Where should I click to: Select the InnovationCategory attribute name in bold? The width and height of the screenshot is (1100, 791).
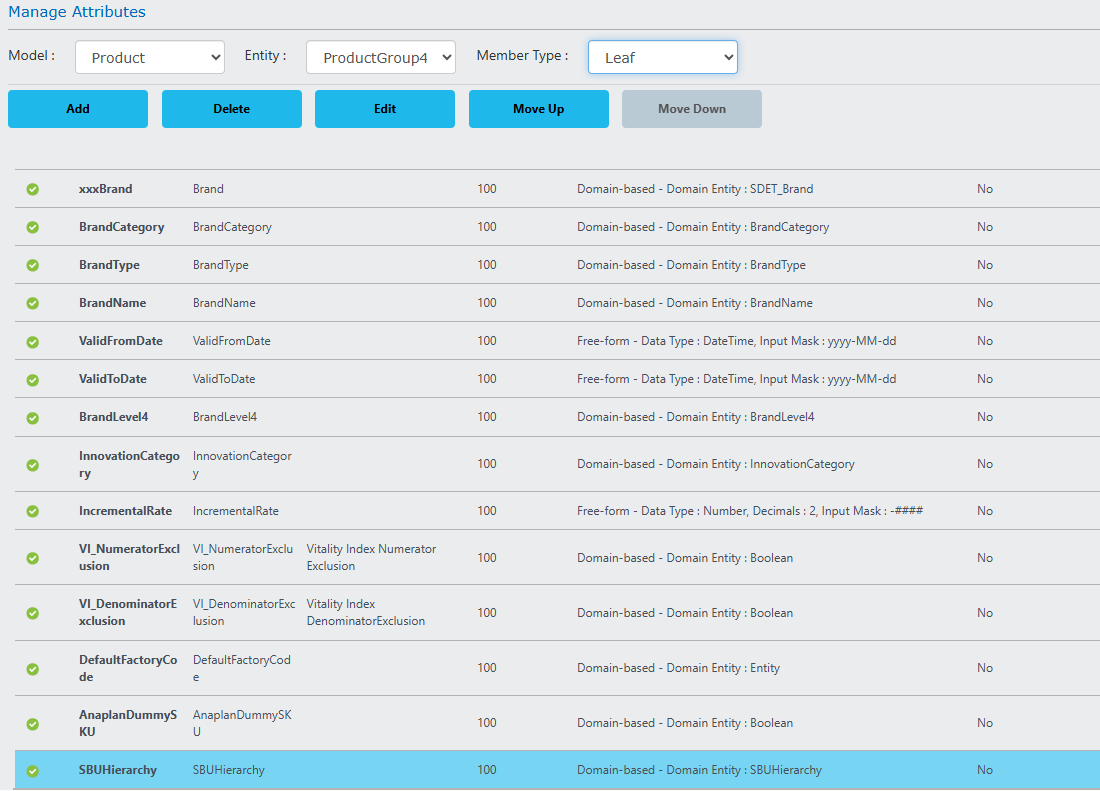(x=129, y=464)
